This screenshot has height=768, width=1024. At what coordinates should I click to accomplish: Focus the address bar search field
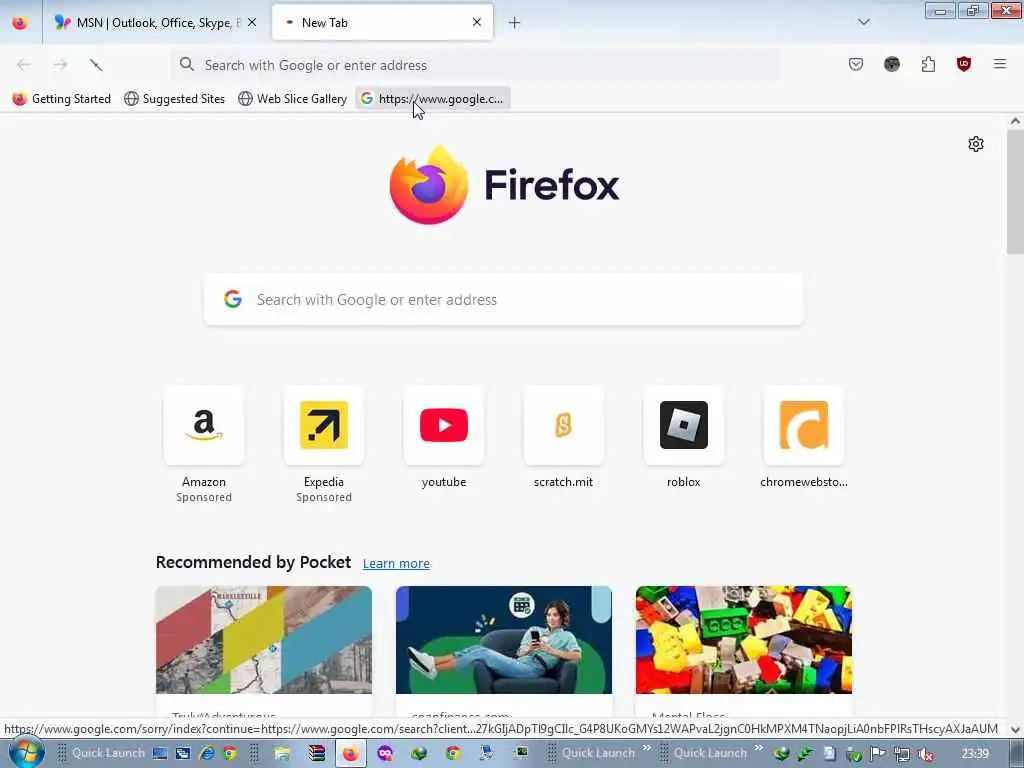click(x=475, y=65)
